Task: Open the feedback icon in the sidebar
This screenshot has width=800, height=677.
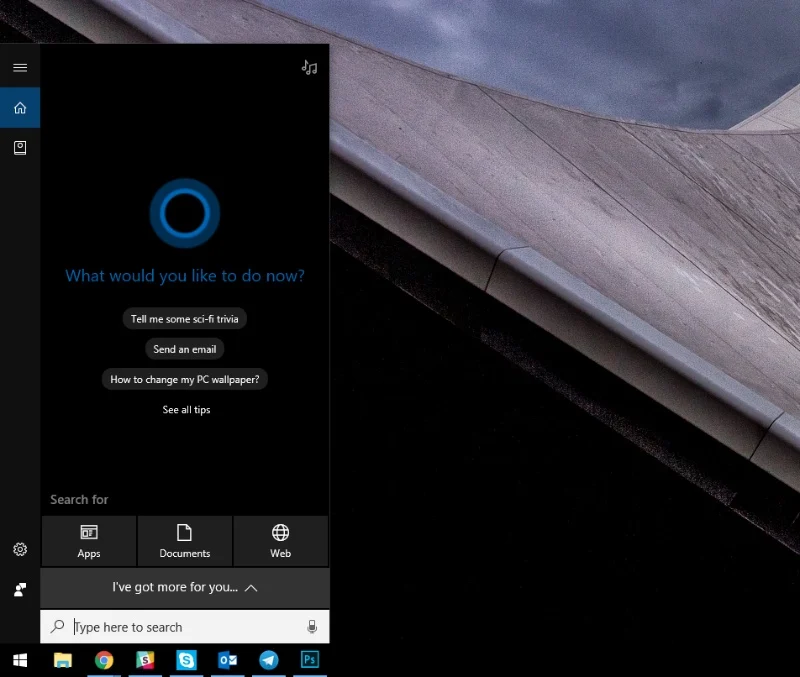Action: [20, 590]
